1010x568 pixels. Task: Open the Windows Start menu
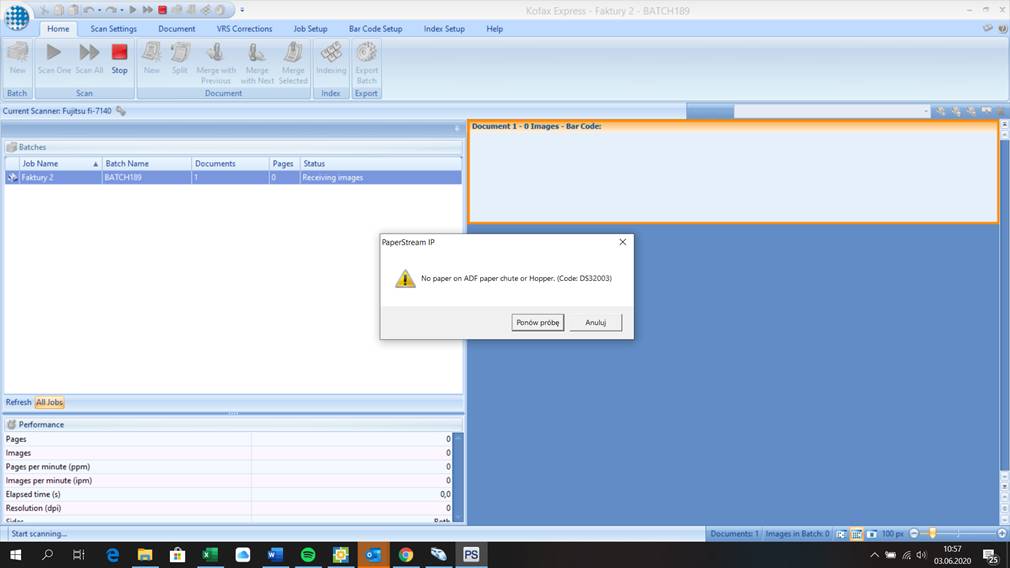[x=15, y=554]
